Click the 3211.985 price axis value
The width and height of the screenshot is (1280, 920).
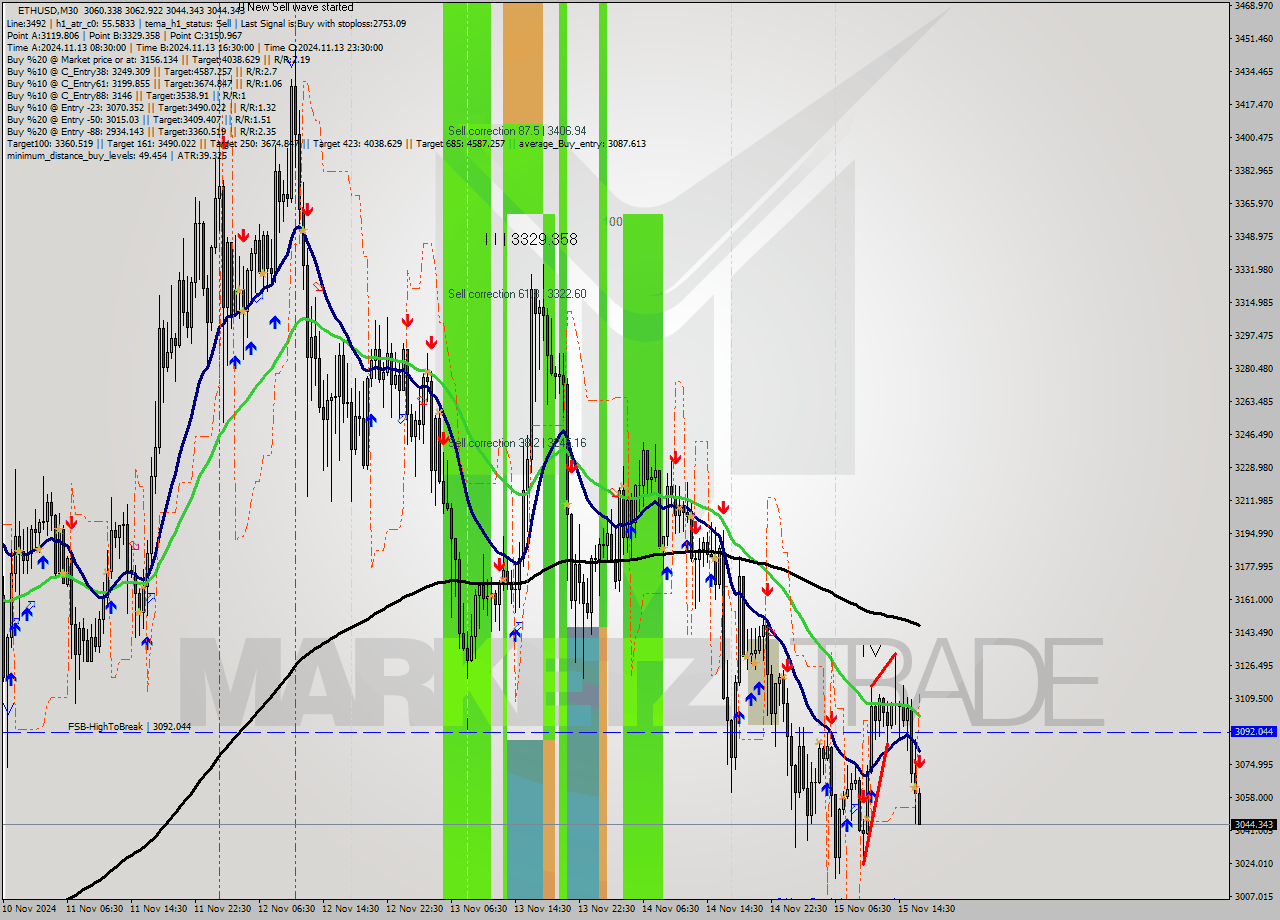pyautogui.click(x=1254, y=501)
